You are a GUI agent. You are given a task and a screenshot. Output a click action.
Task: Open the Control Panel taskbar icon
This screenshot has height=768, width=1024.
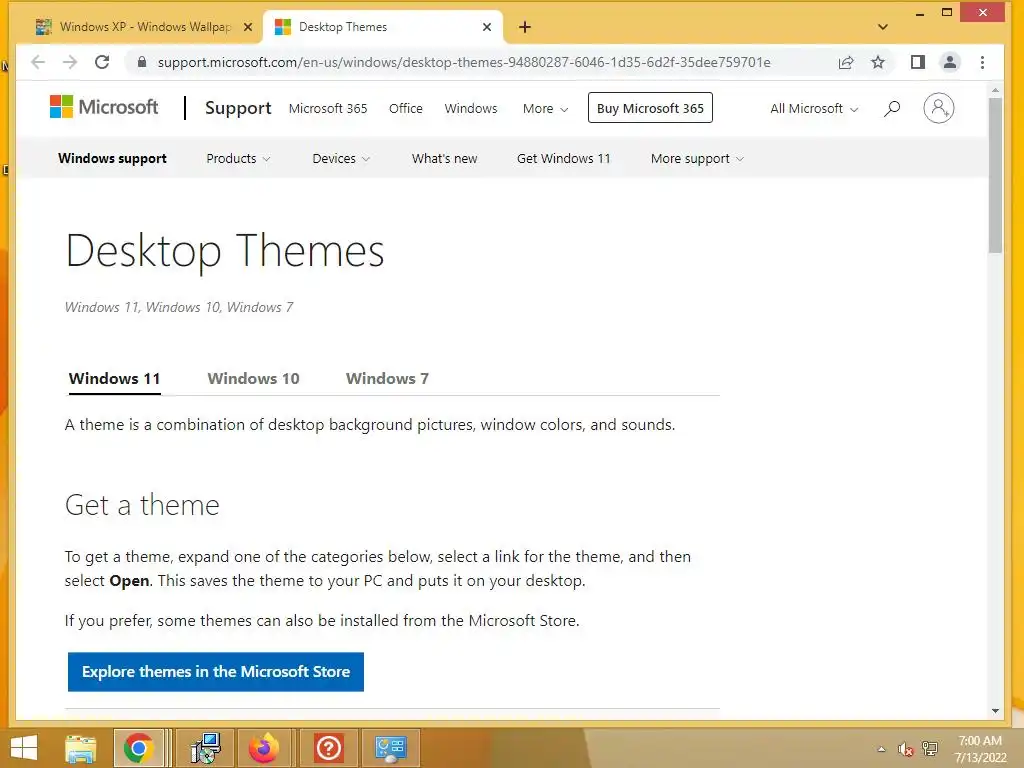pyautogui.click(x=391, y=748)
